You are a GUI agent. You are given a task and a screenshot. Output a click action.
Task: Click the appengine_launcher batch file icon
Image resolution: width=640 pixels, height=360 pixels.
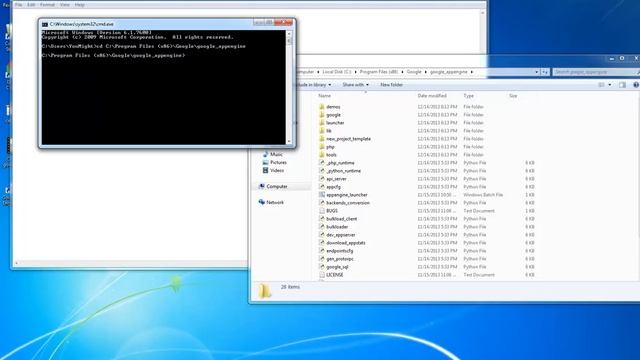[322, 195]
